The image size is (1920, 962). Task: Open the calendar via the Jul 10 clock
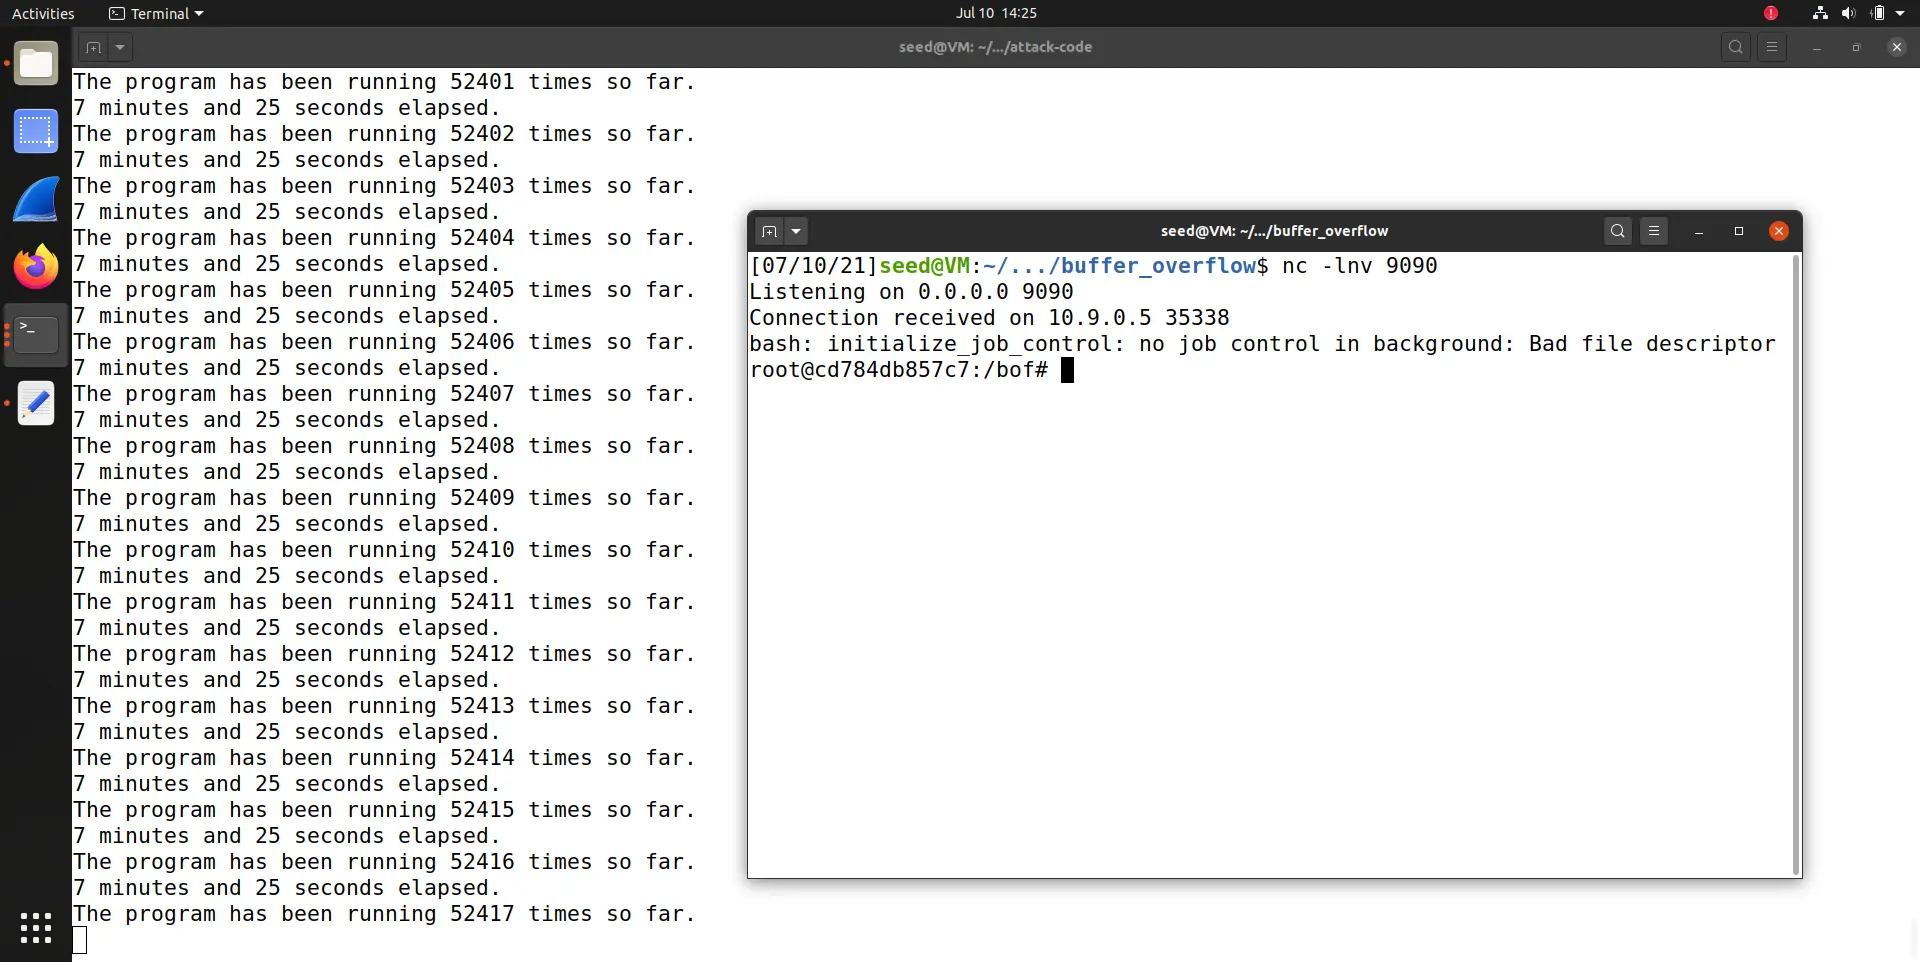coord(997,13)
